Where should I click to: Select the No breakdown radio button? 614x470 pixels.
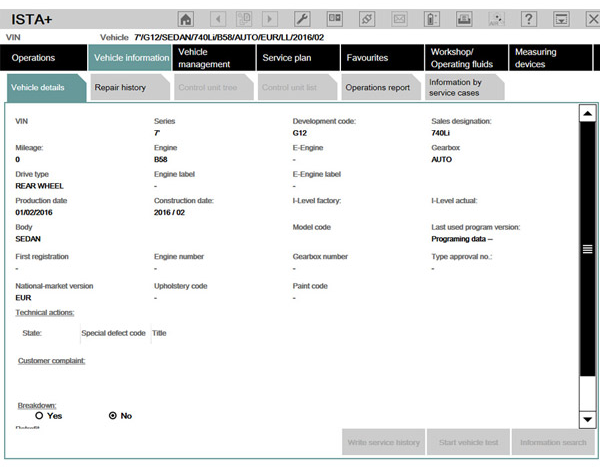113,416
